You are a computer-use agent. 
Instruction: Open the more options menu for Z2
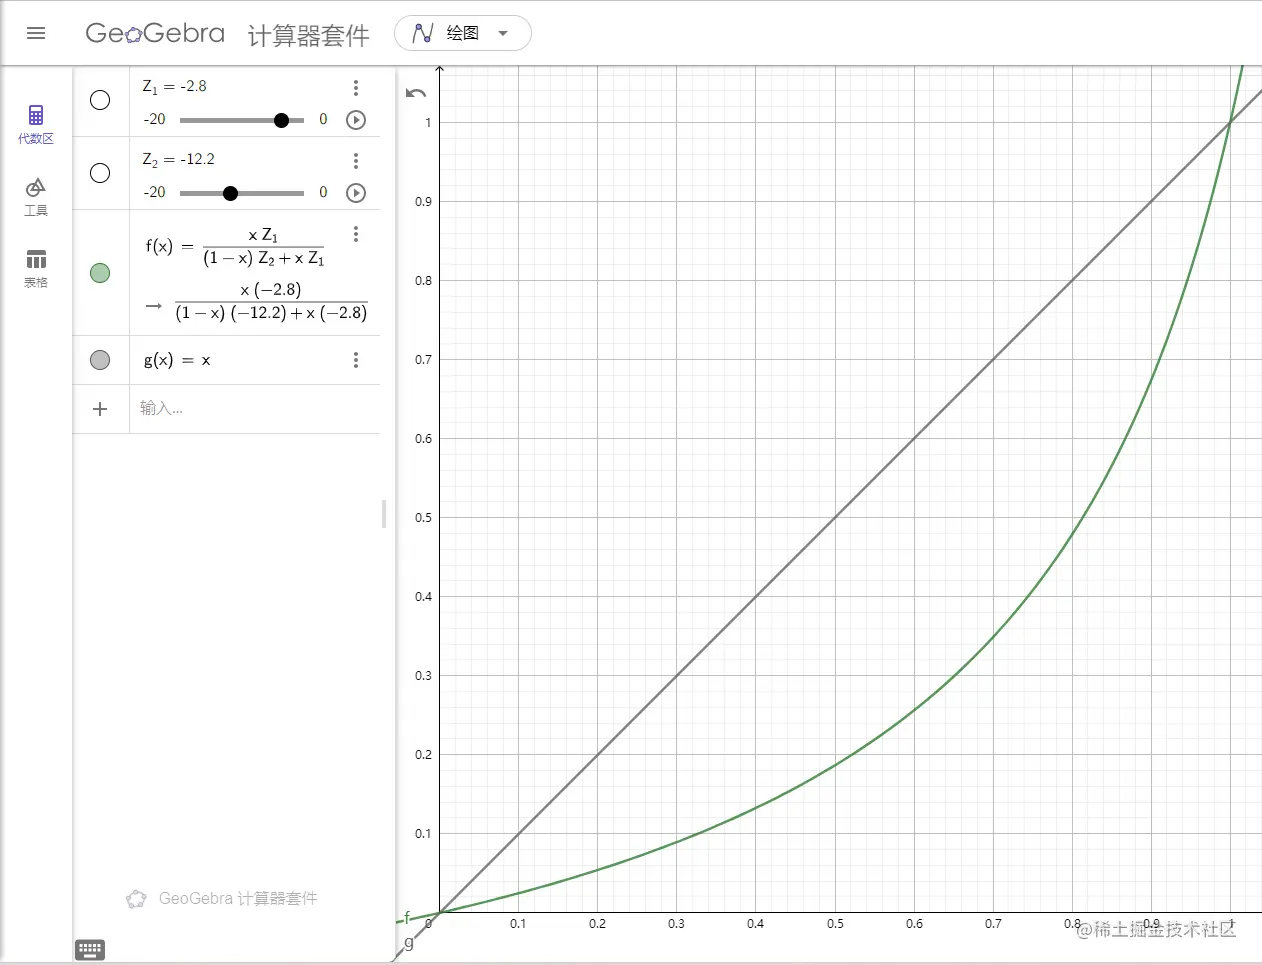click(356, 161)
